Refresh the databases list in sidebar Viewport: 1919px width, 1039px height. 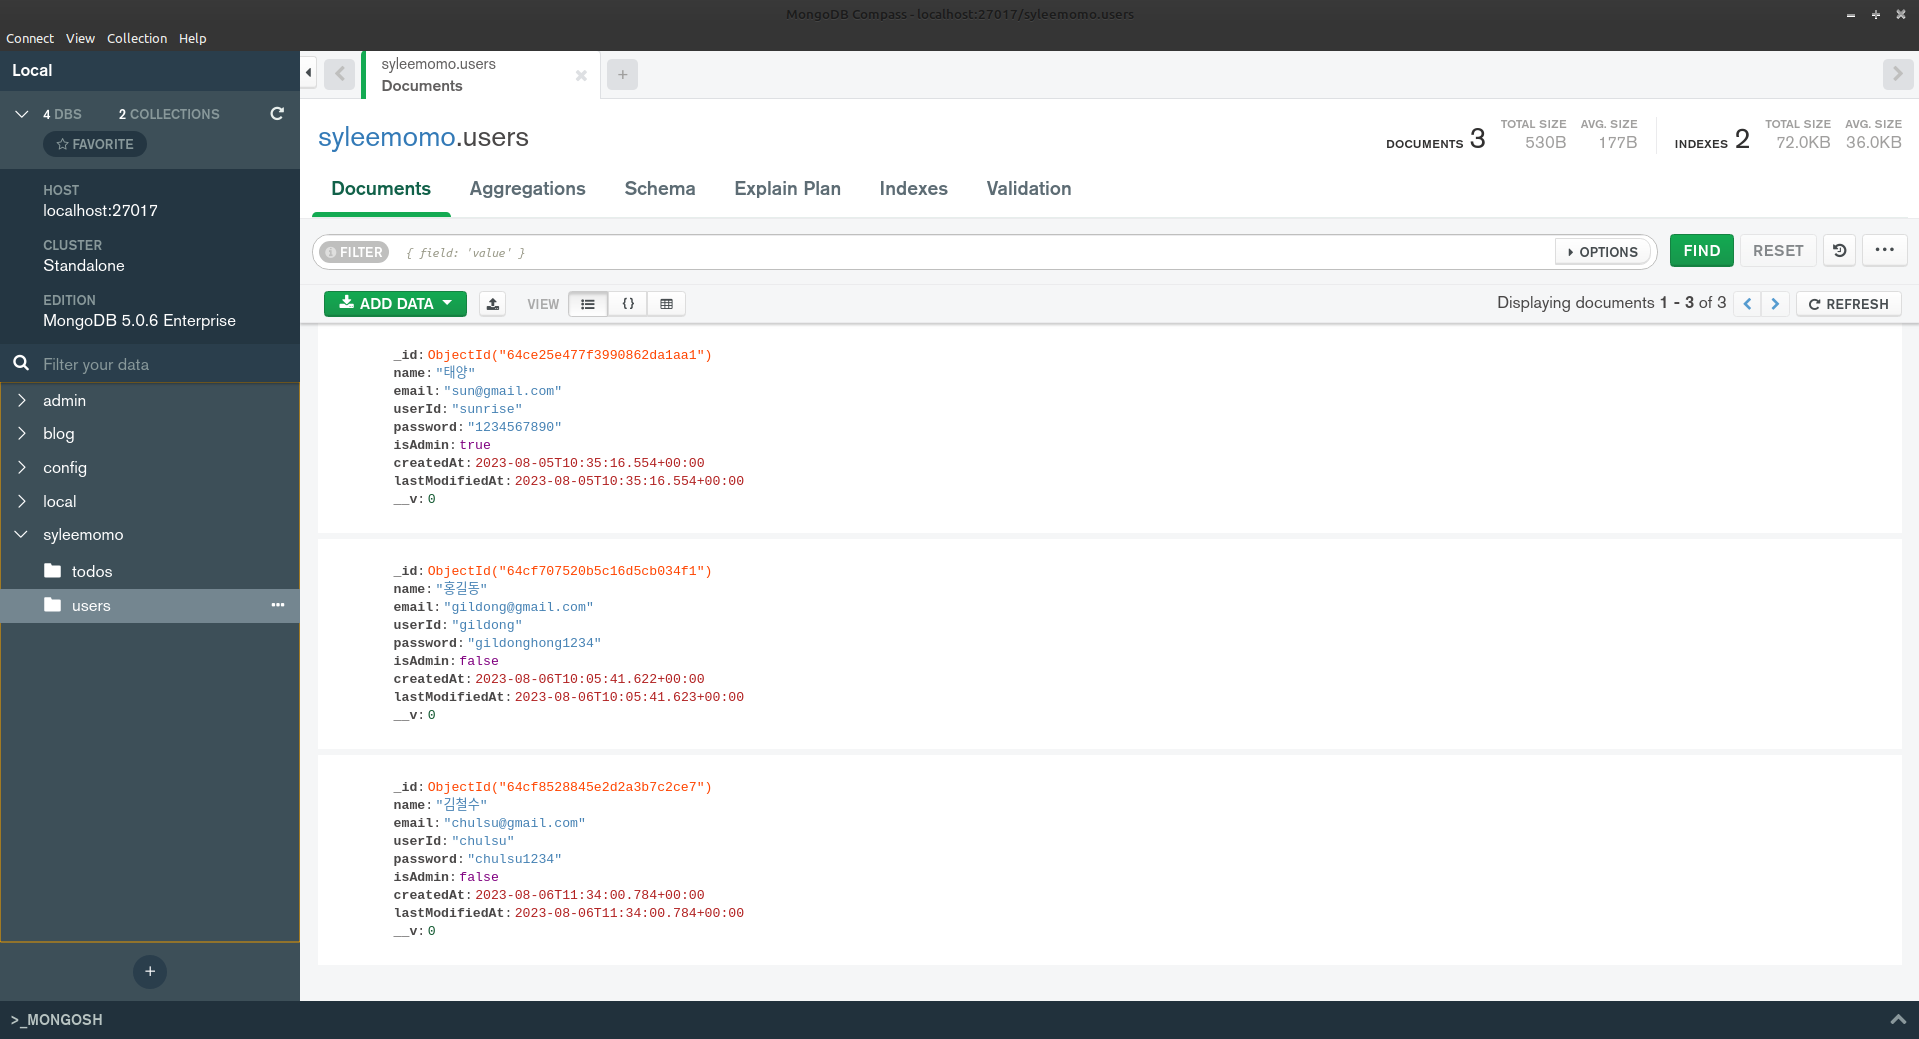pyautogui.click(x=277, y=114)
